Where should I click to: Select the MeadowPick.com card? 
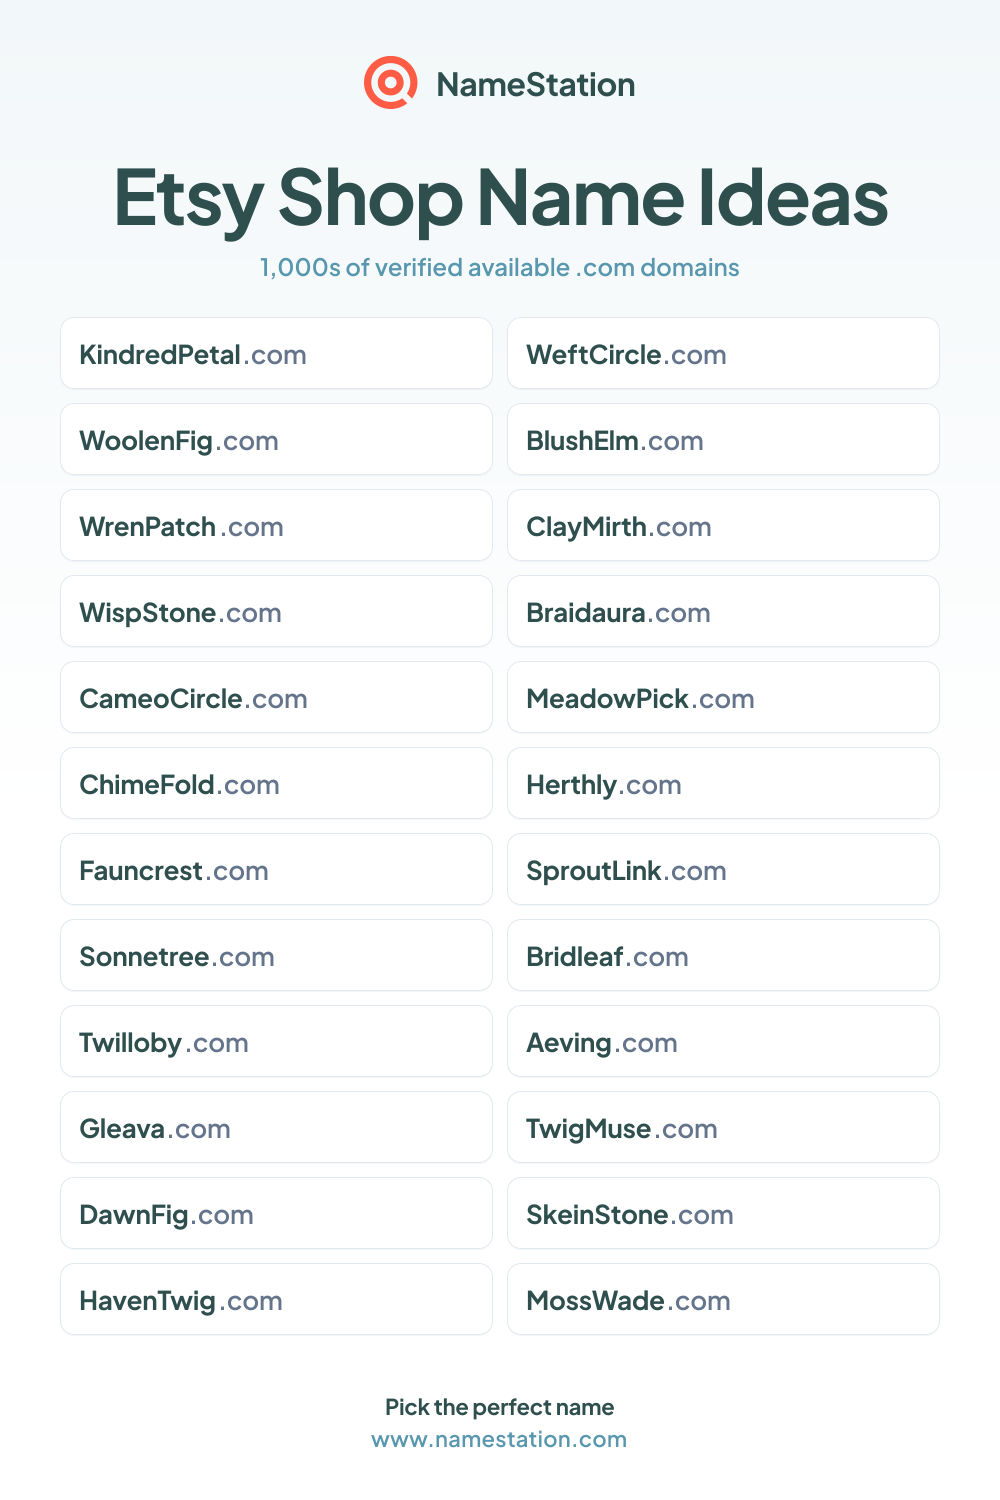pos(723,697)
